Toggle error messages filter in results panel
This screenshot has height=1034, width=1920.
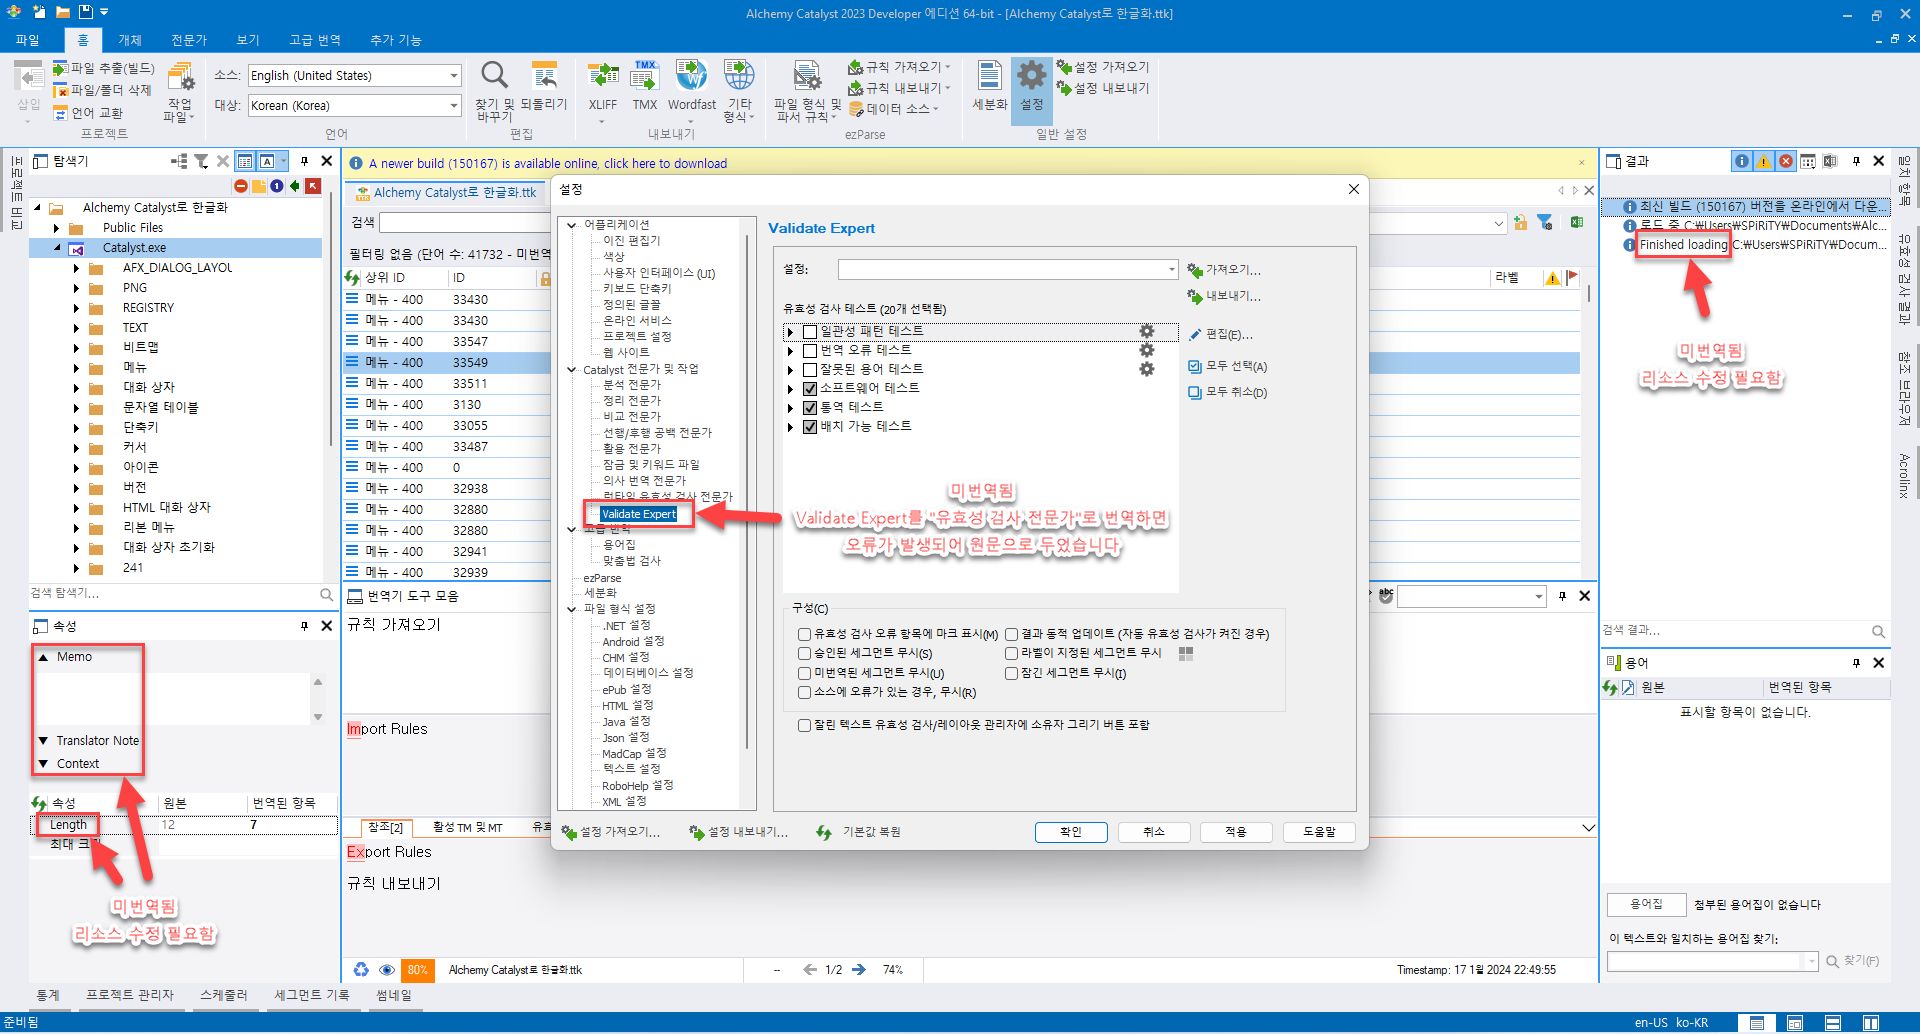1786,161
